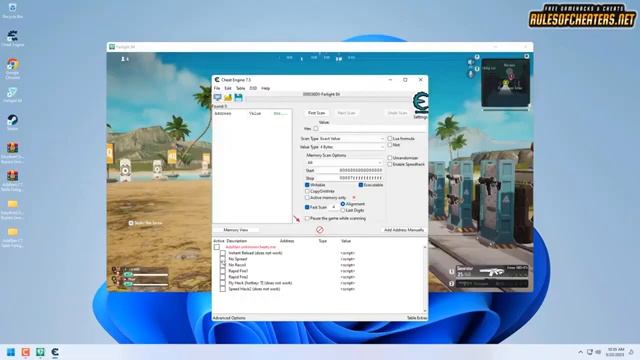Show hidden system tray icons
Screen dimensions: 640x360
pos(580,352)
